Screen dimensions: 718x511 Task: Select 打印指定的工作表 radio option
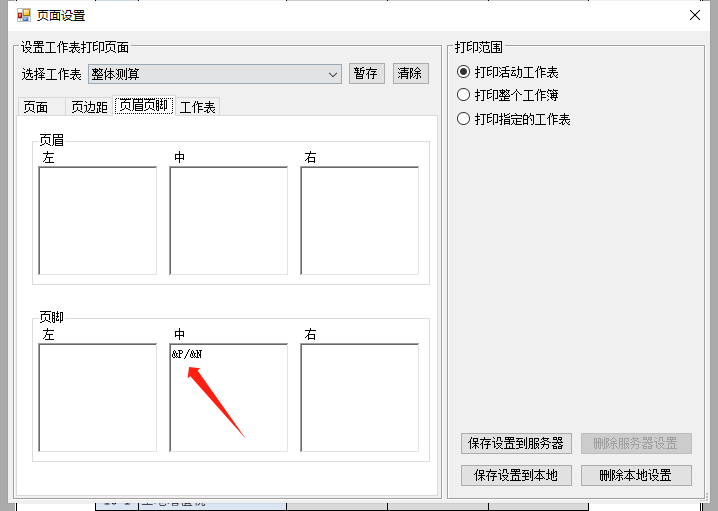coord(463,119)
